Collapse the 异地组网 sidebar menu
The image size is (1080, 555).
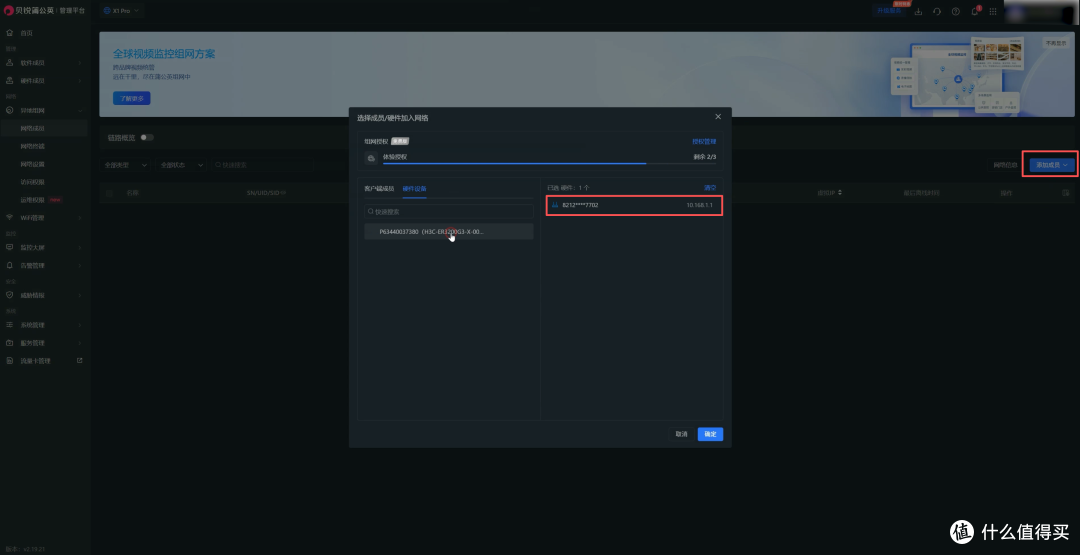click(x=80, y=110)
